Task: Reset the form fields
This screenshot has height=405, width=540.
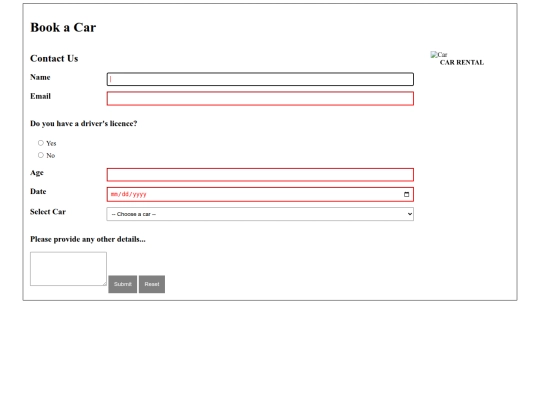Action: (152, 284)
